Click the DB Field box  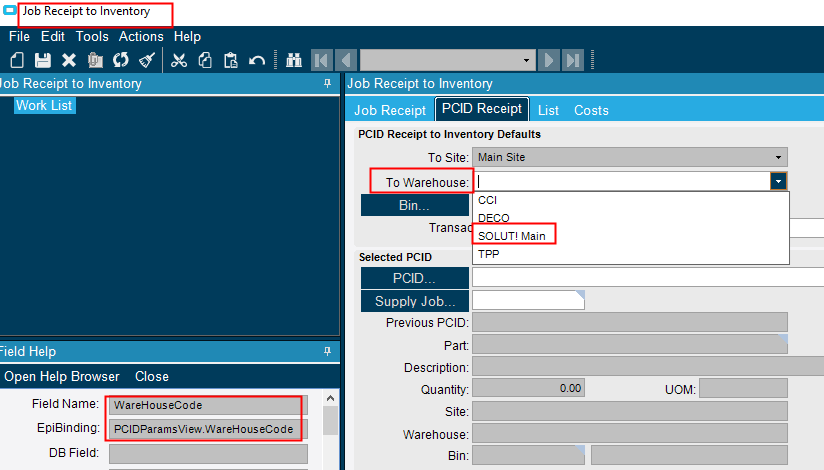208,454
